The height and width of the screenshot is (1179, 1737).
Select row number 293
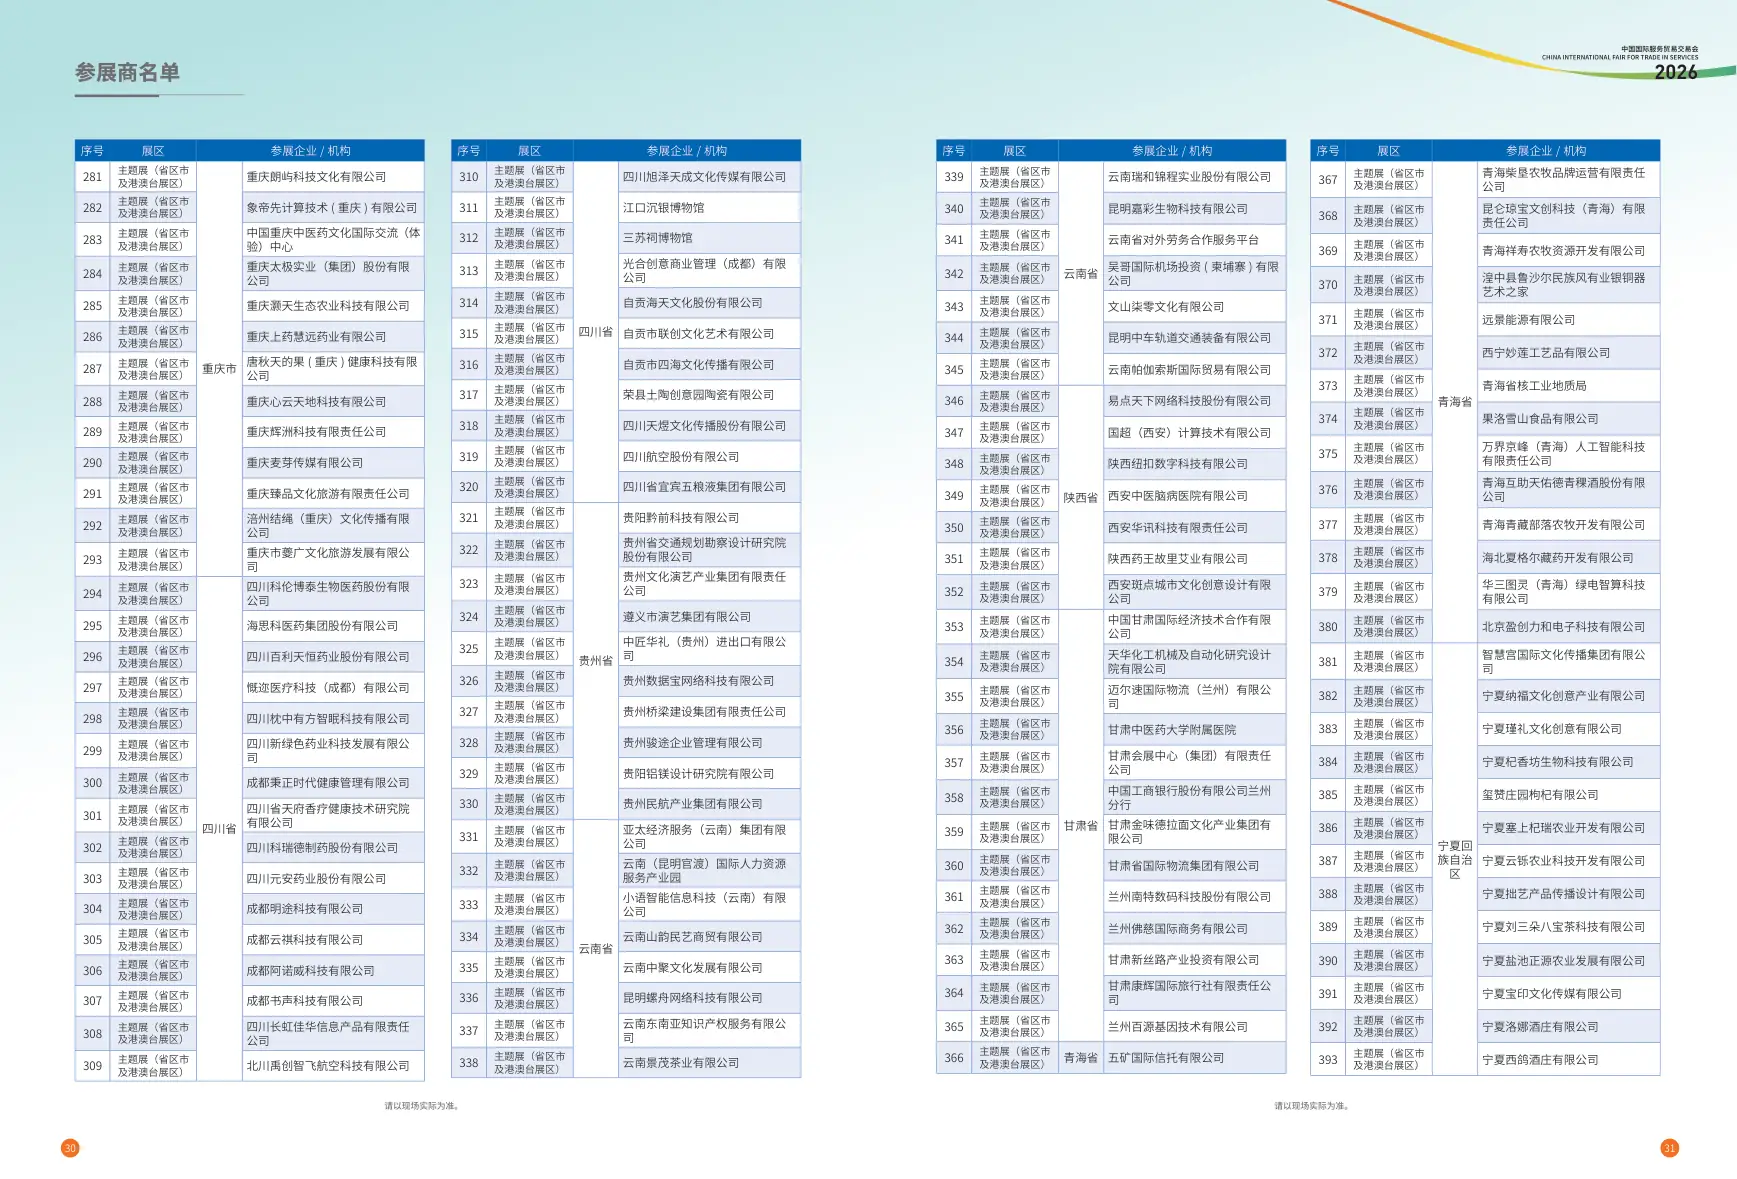[x=93, y=560]
